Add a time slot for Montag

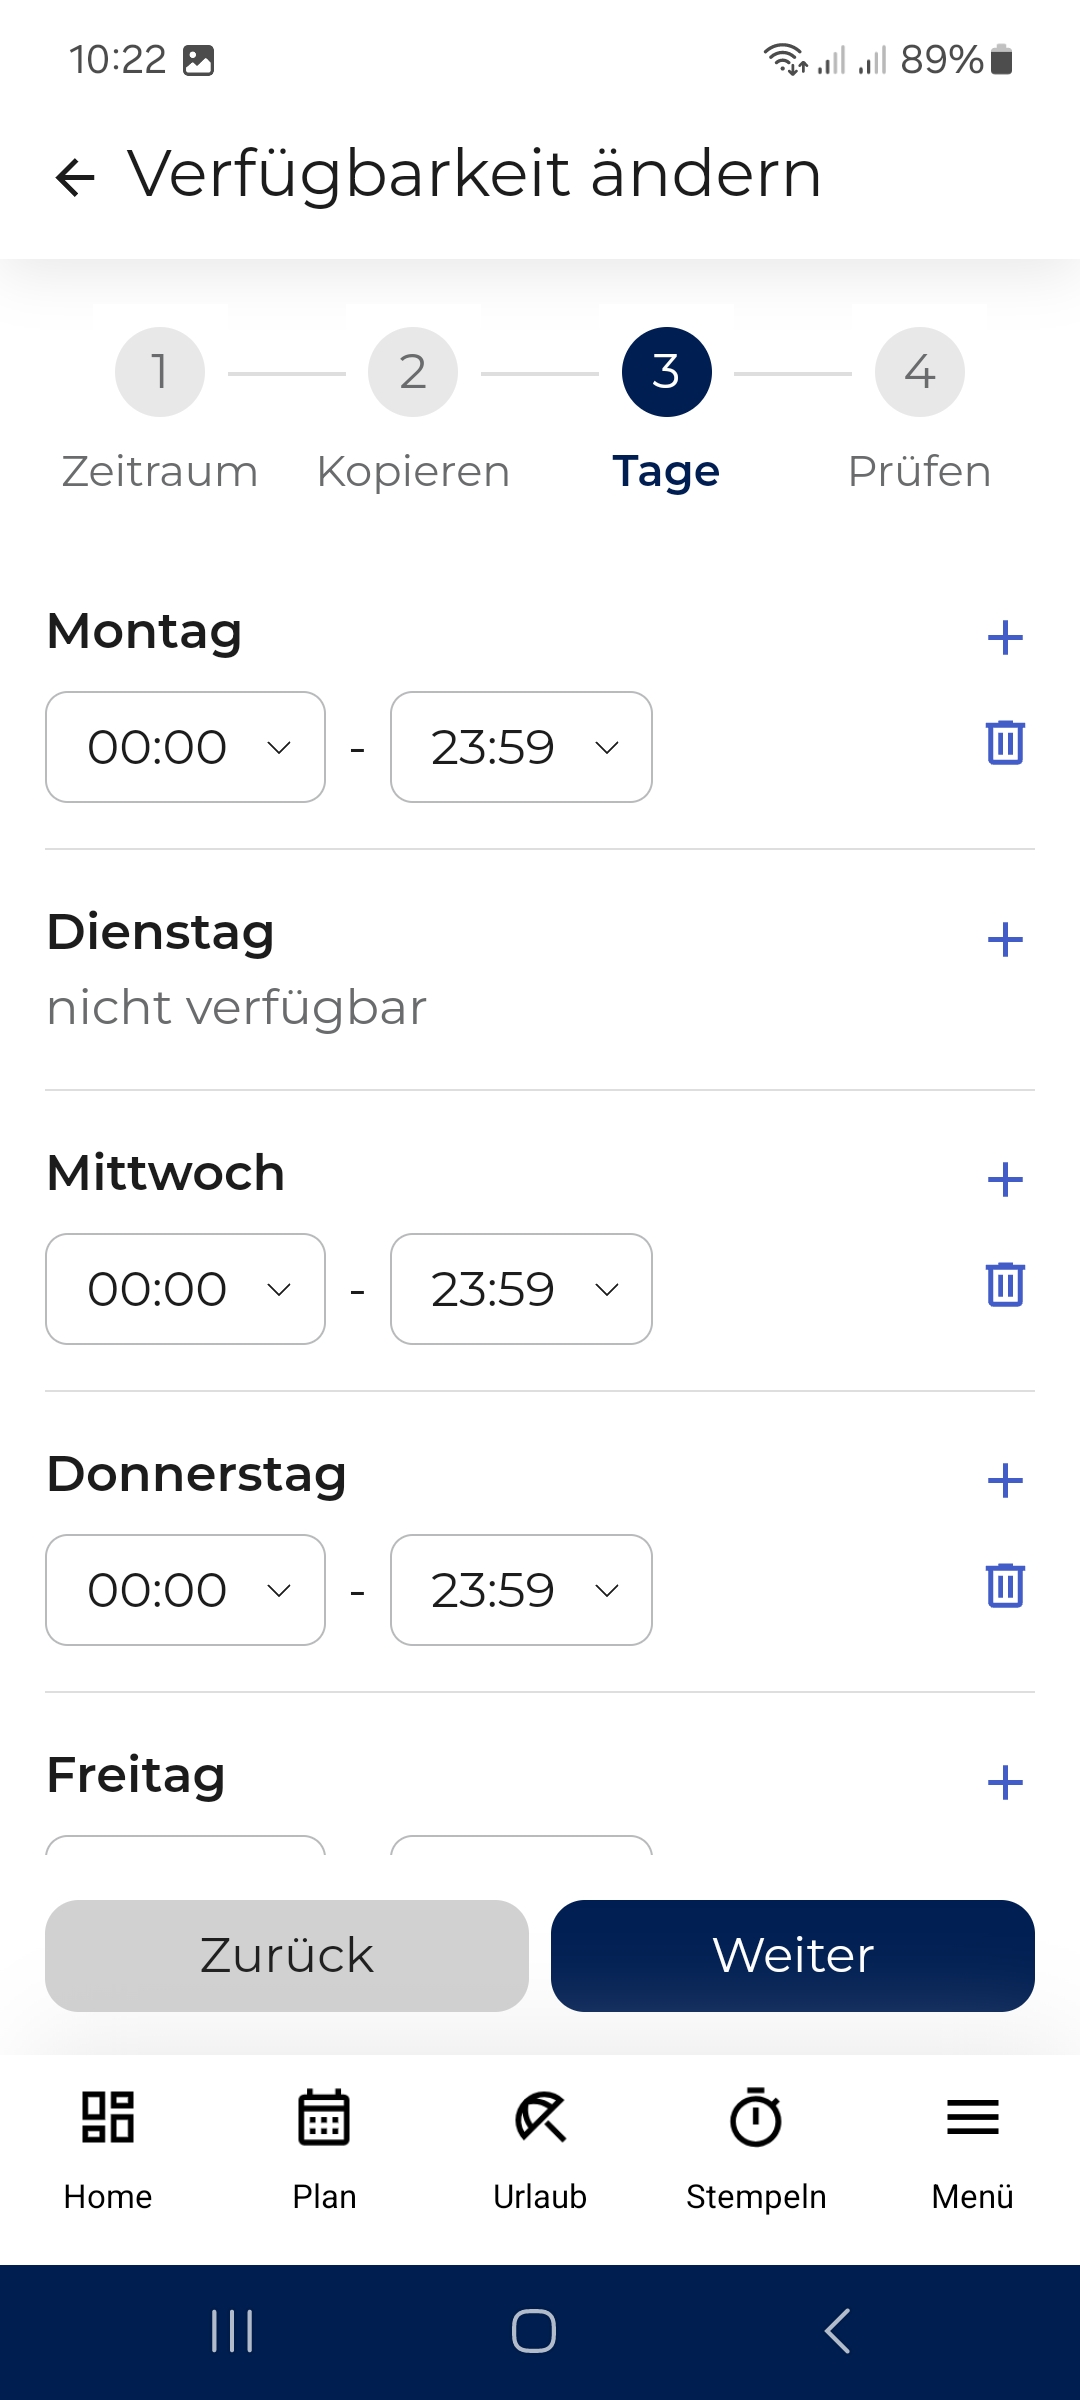1005,638
